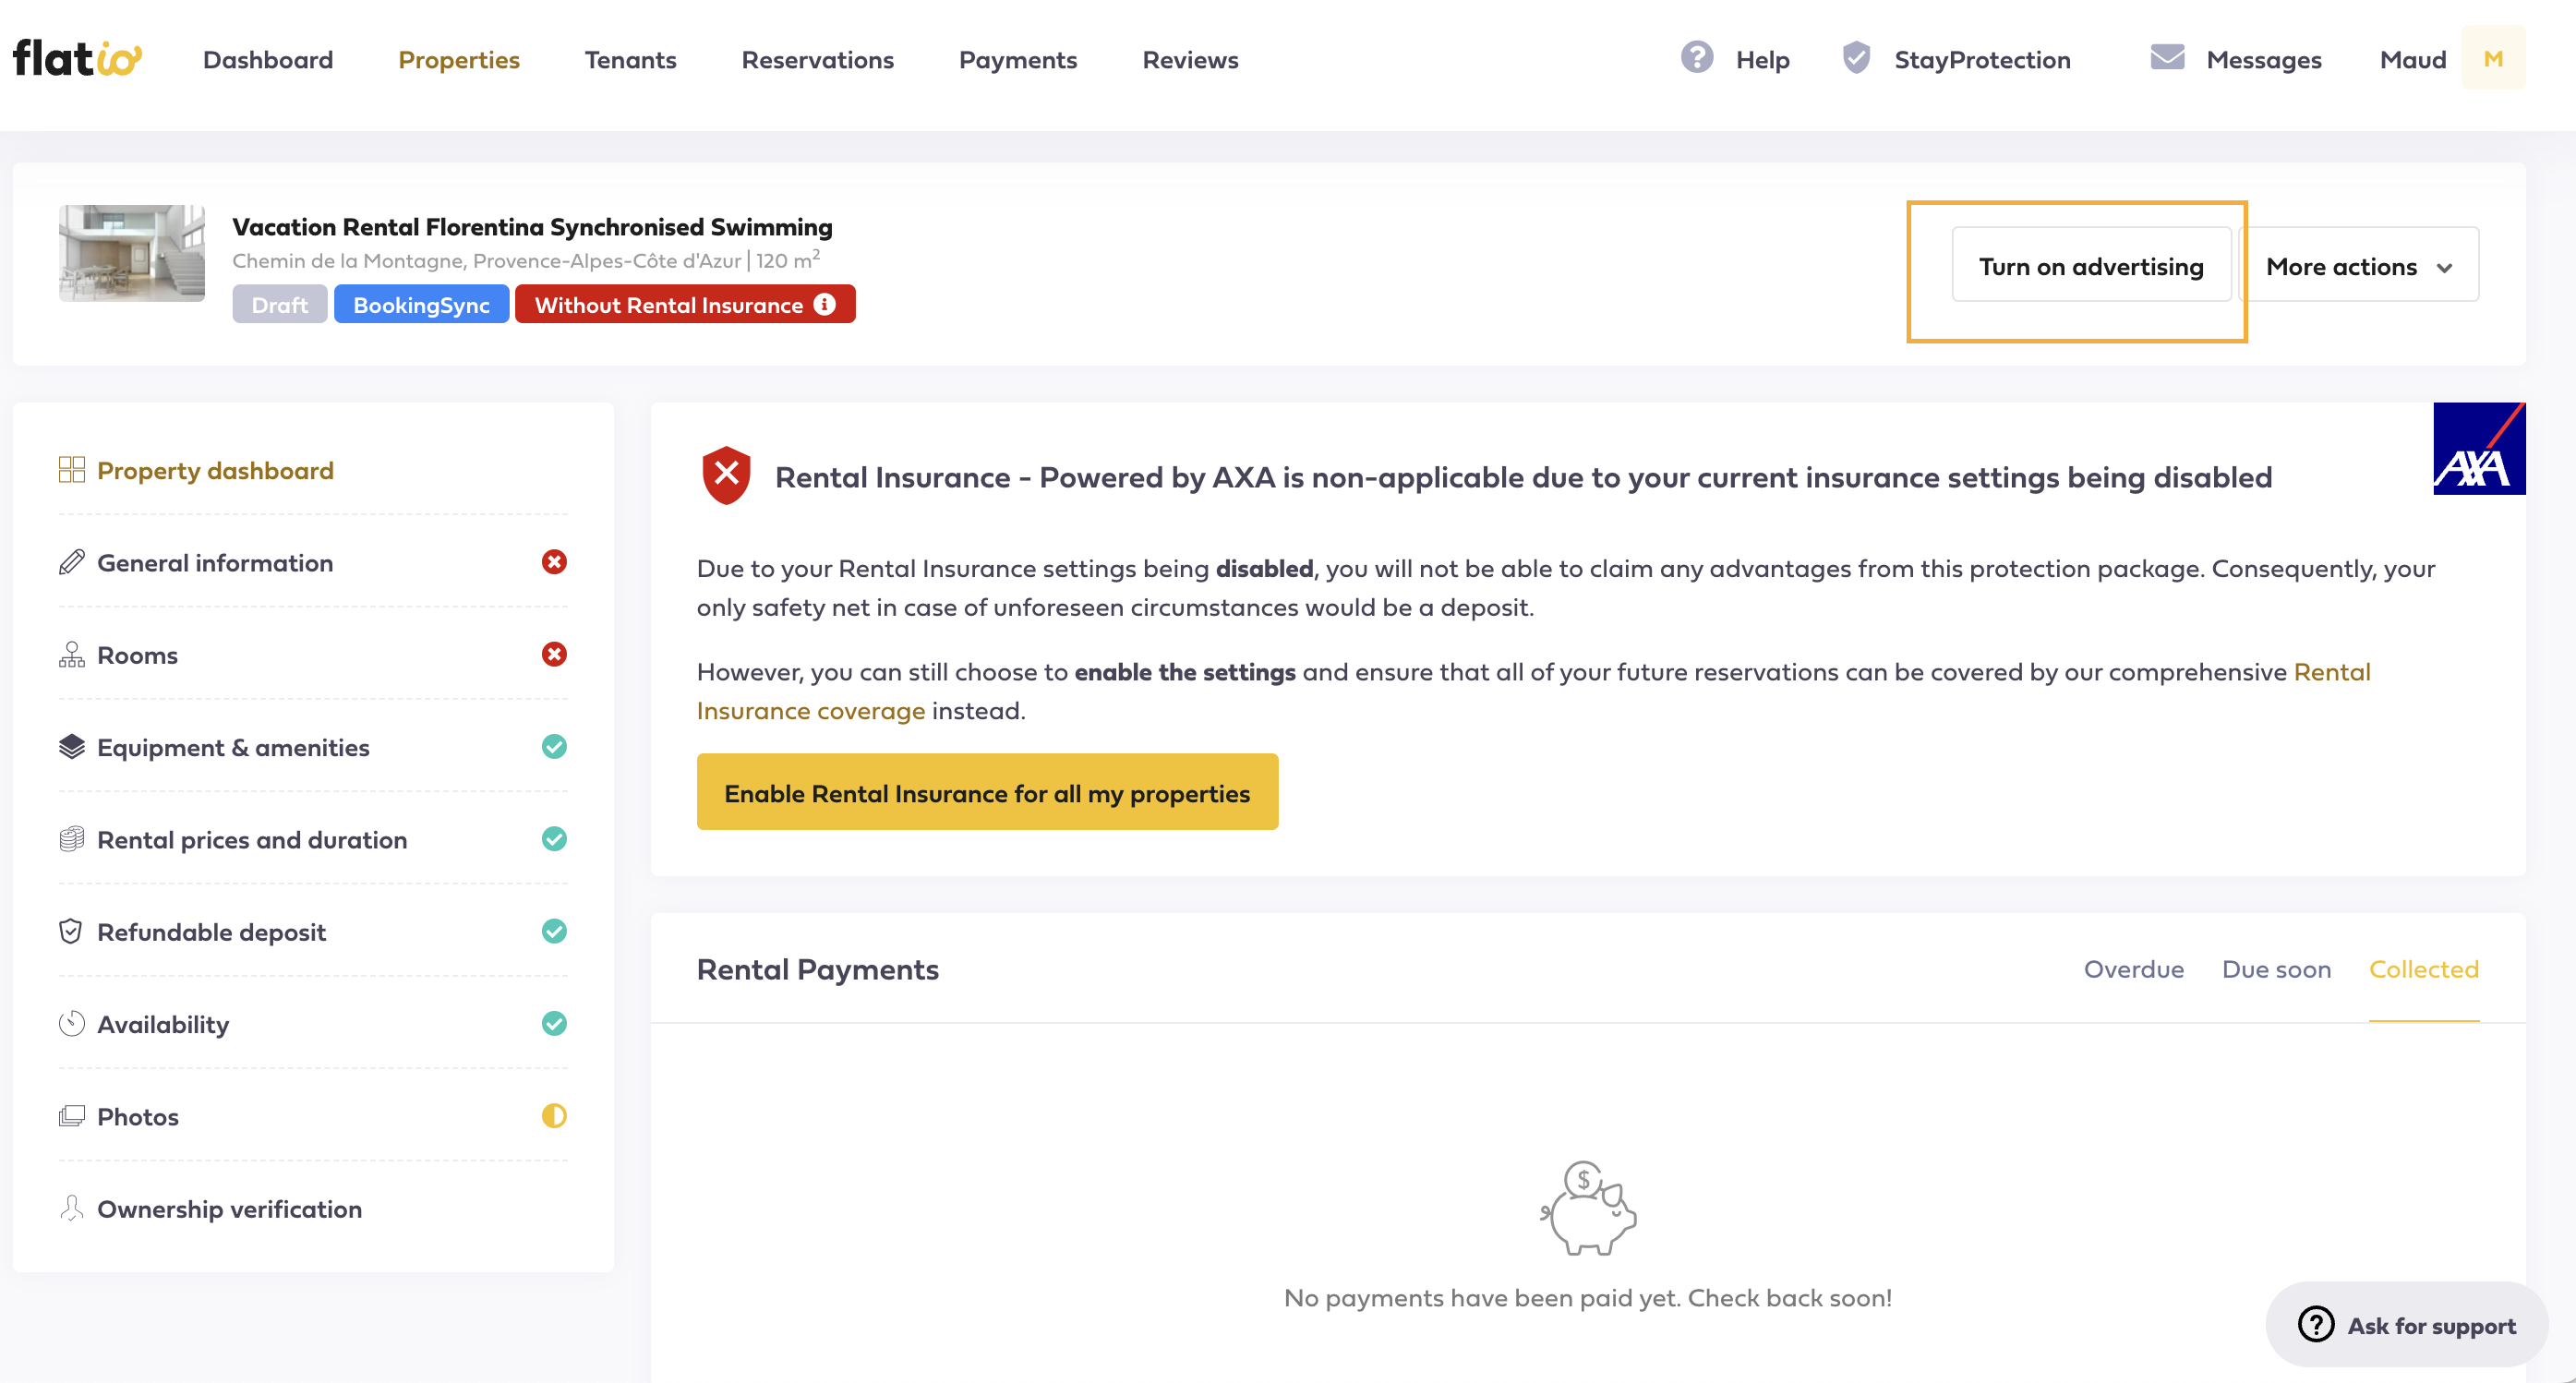Viewport: 2576px width, 1383px height.
Task: Click Enable Rental Insurance for all properties
Action: [987, 792]
